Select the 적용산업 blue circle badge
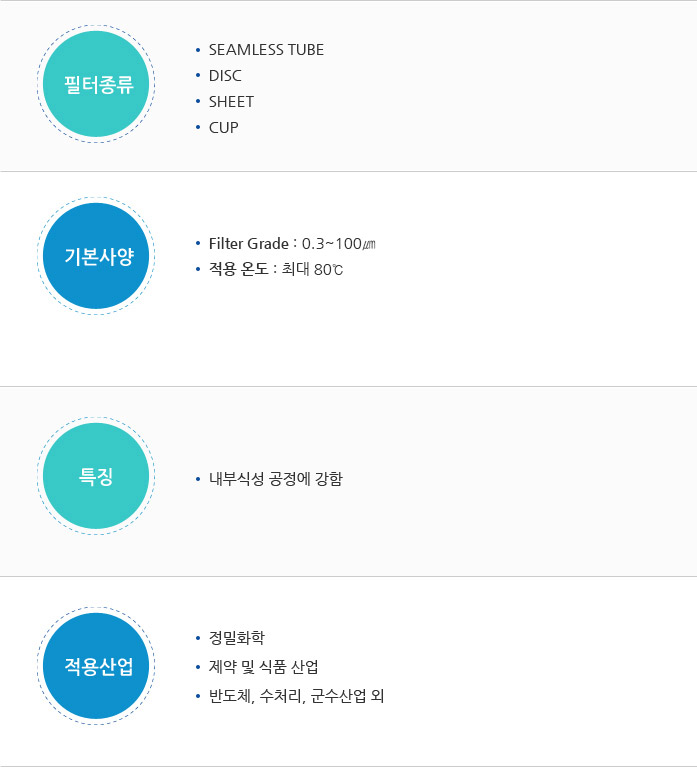Screen dimensions: 697x767 [96, 665]
